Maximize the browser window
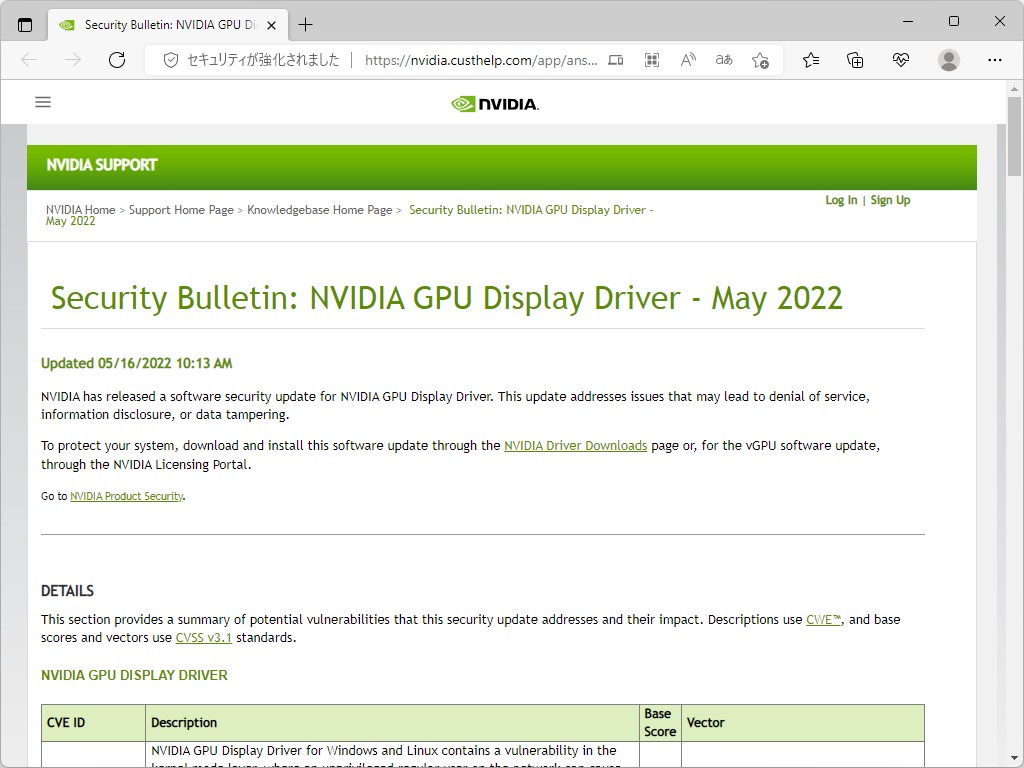This screenshot has height=768, width=1024. pos(953,22)
